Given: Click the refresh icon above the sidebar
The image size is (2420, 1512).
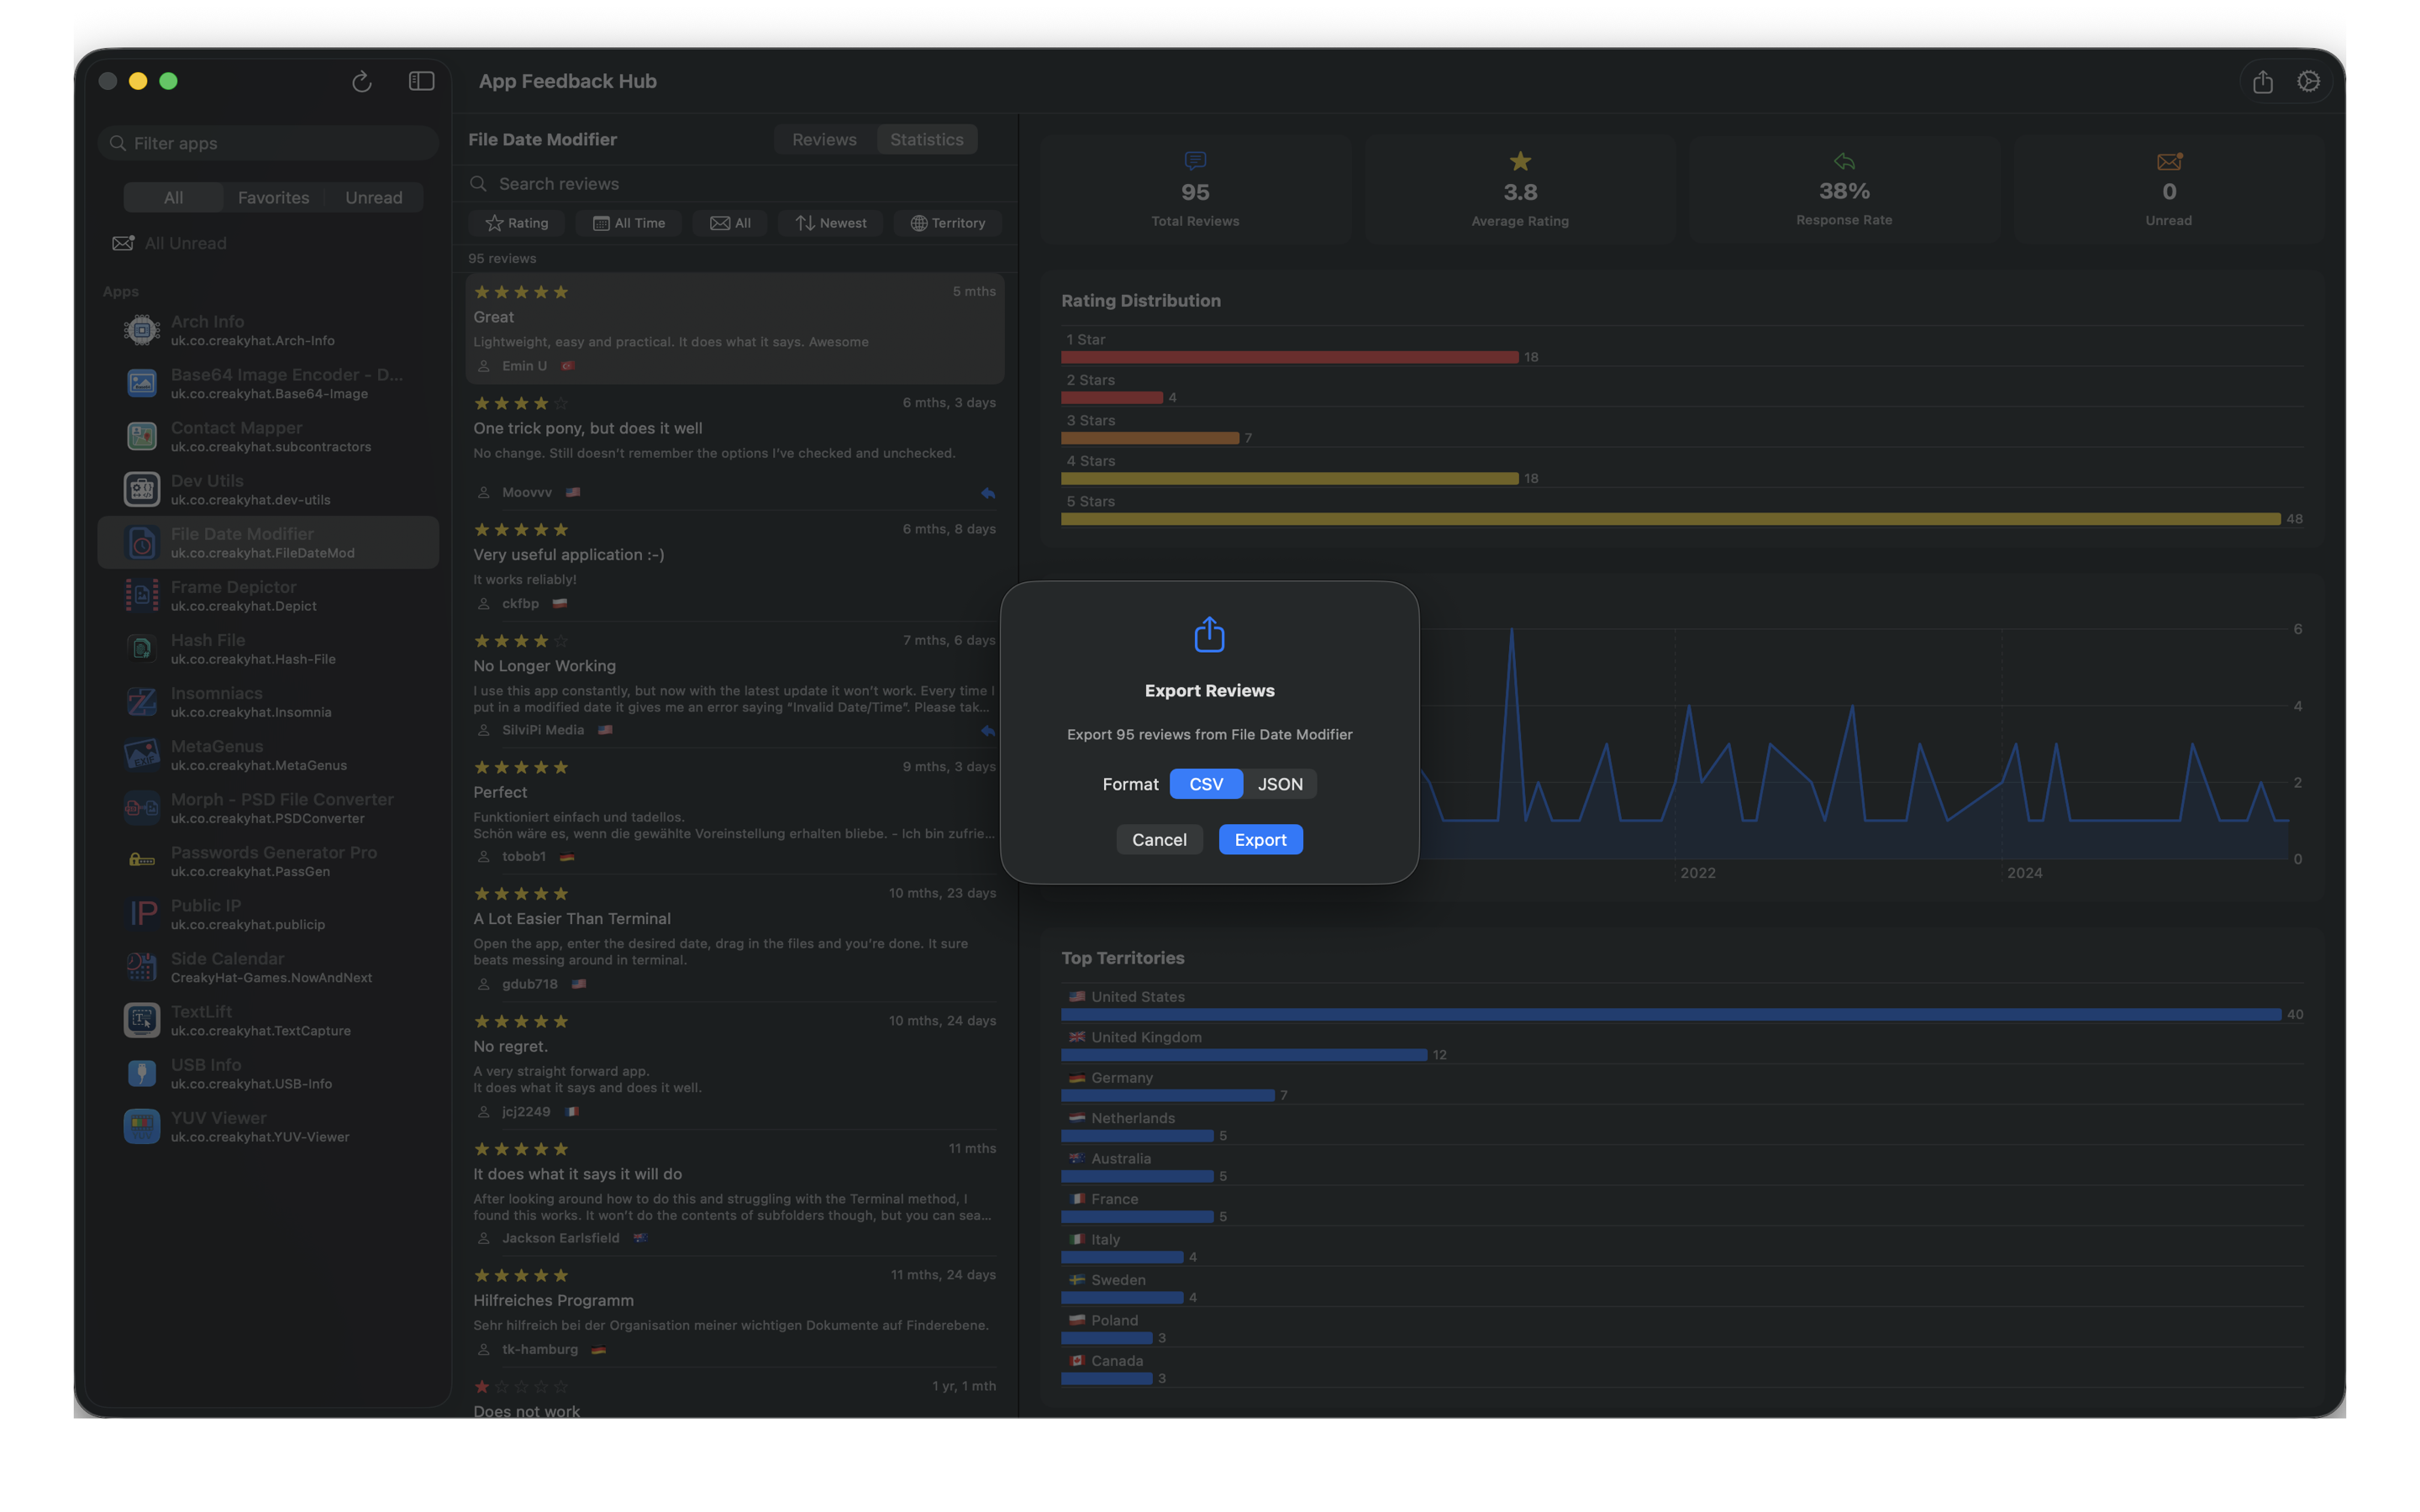Looking at the screenshot, I should [x=362, y=81].
